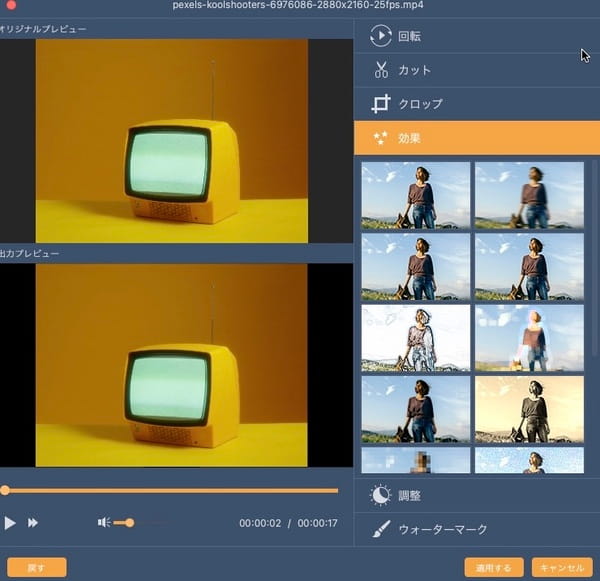Select the first unfiltered effect thumbnail
This screenshot has height=581, width=600.
pyautogui.click(x=416, y=195)
